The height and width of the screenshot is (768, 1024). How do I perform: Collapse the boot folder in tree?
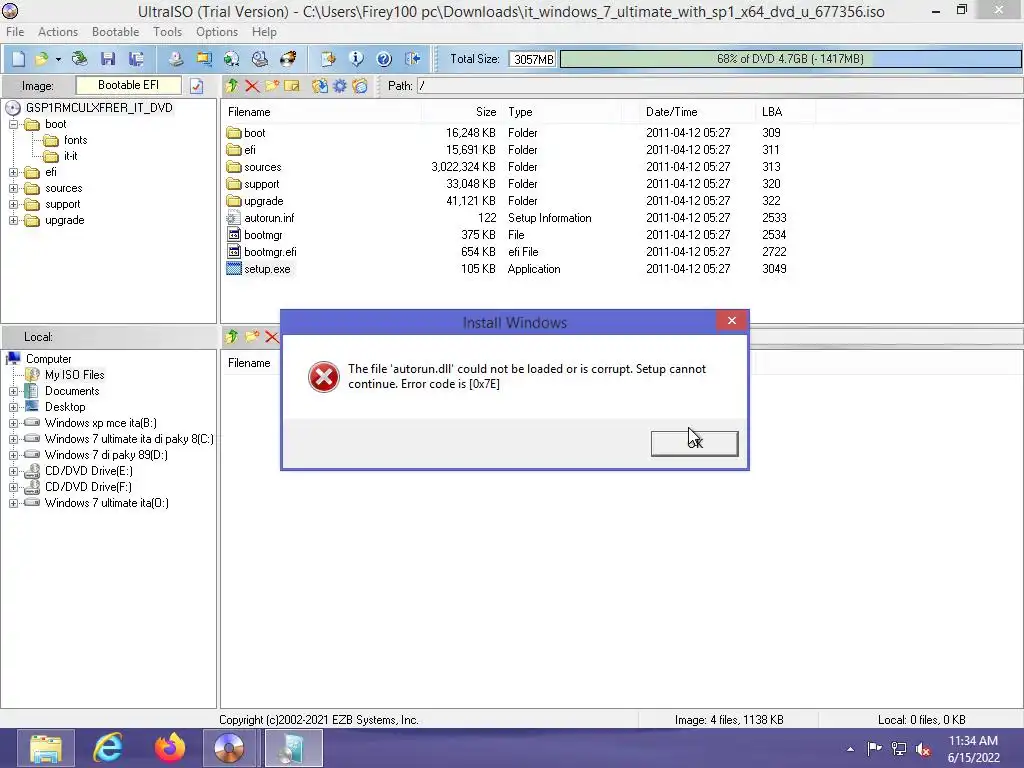tap(13, 124)
